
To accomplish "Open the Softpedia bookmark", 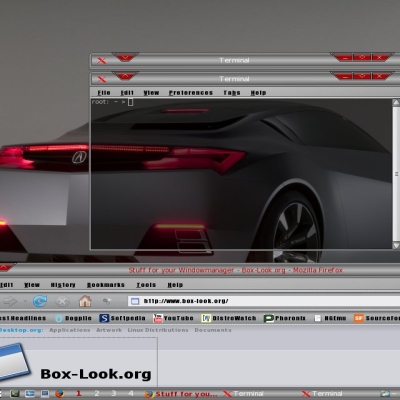I will (122, 318).
